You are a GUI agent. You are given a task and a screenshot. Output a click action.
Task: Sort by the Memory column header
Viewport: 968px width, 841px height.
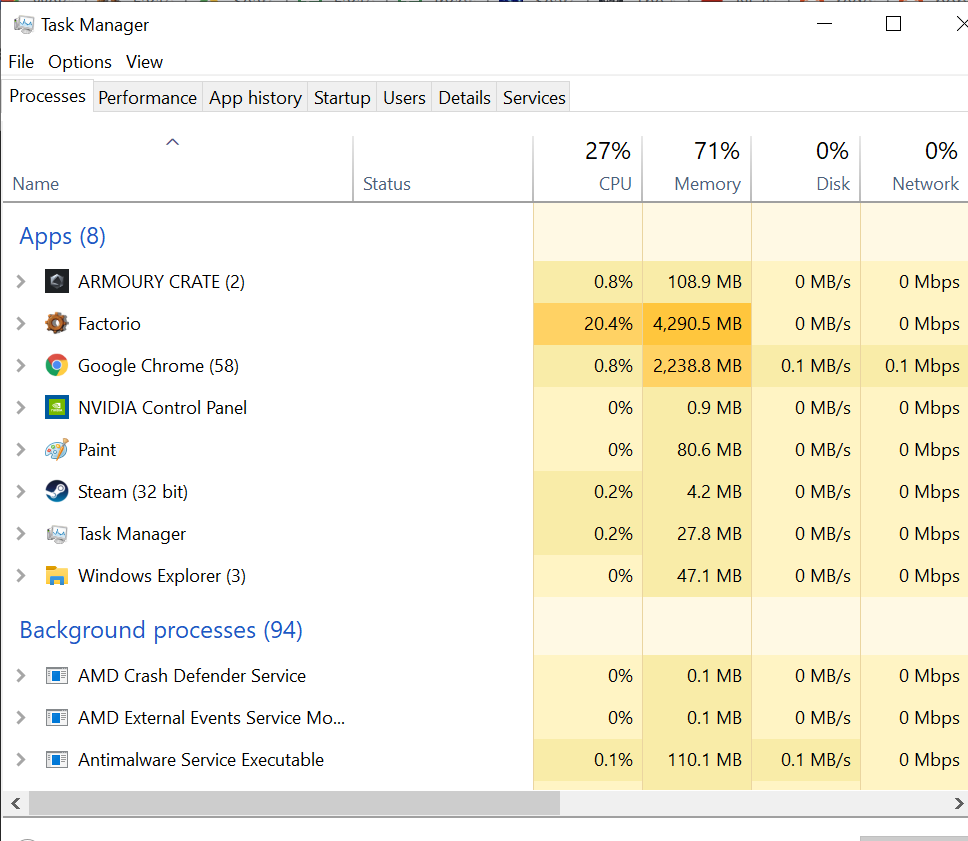click(x=696, y=169)
